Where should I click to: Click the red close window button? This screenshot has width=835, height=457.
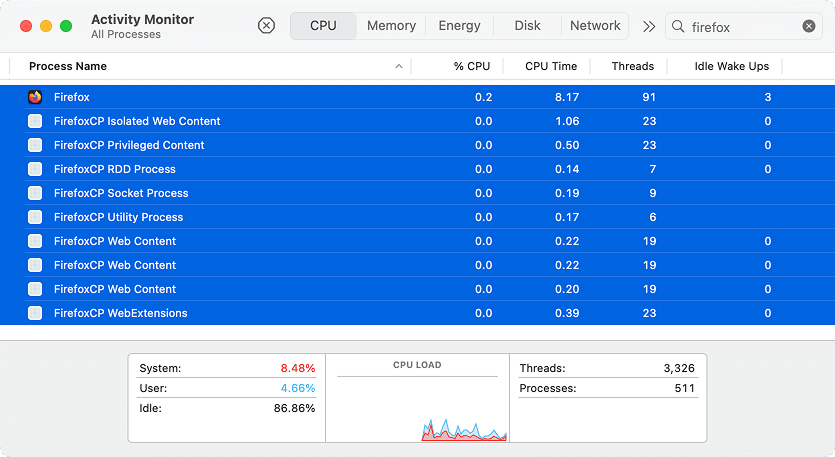pos(26,26)
